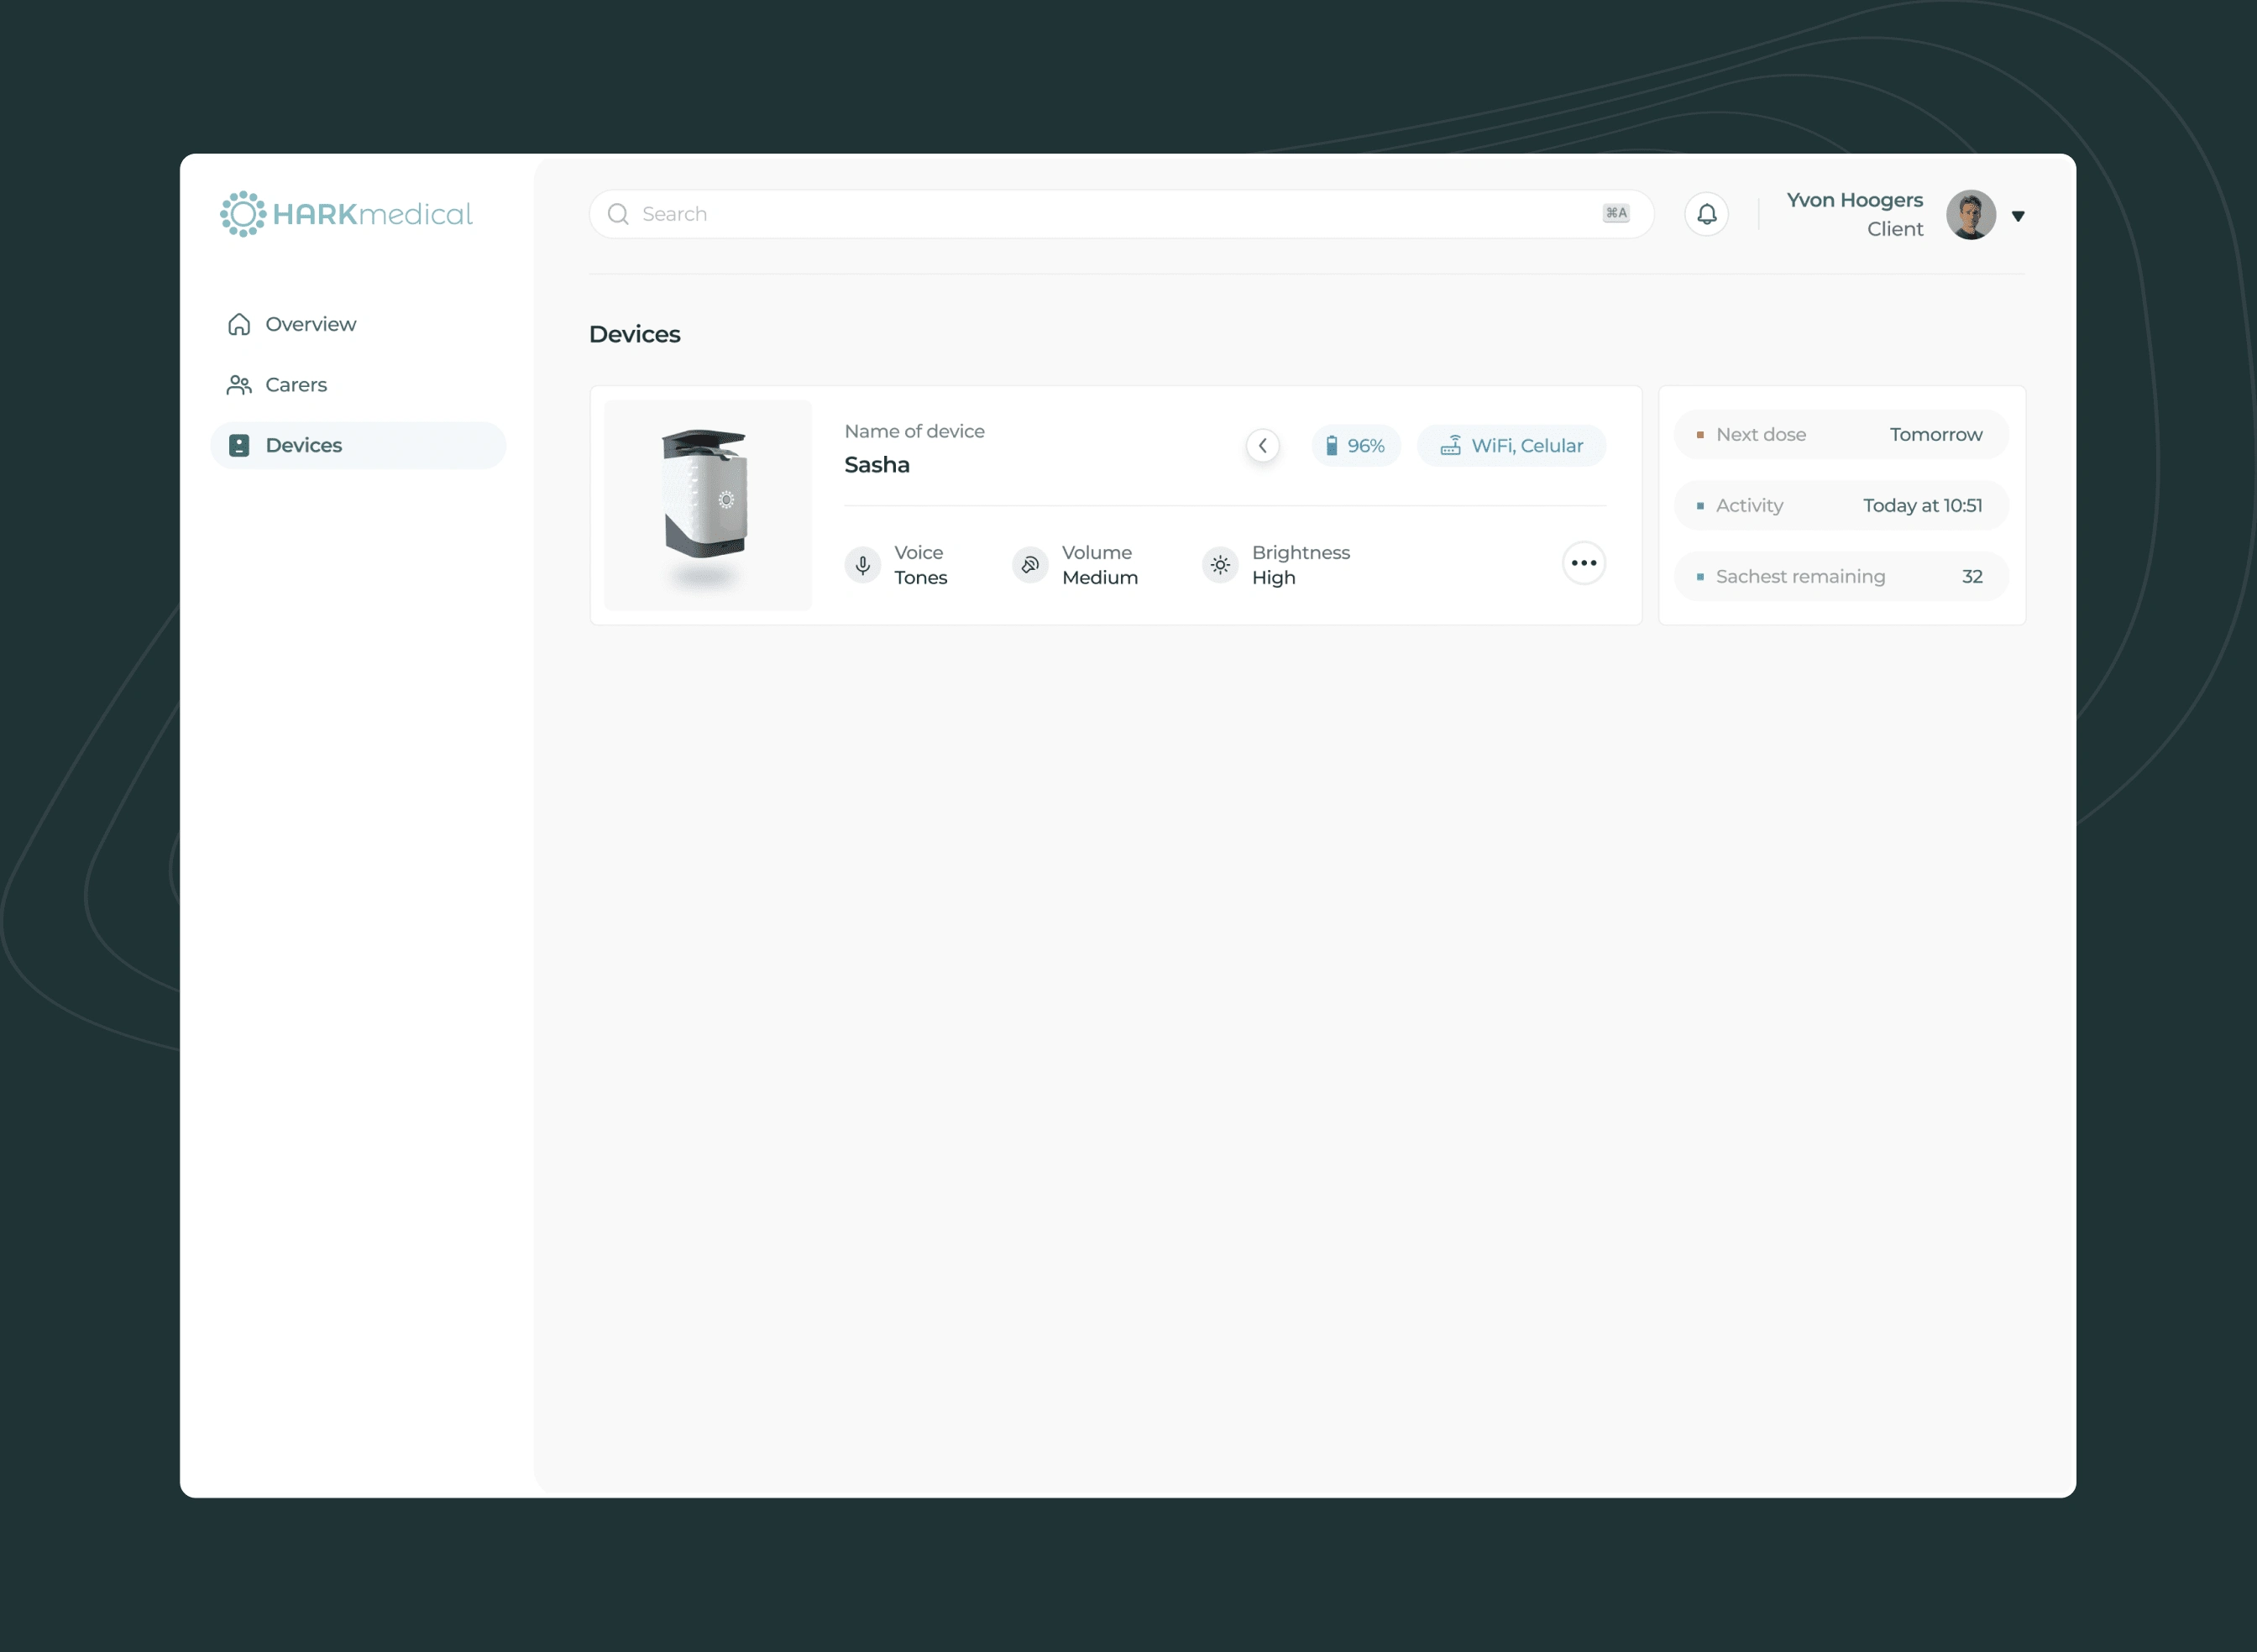Image resolution: width=2257 pixels, height=1652 pixels.
Task: Click the Volume speaker icon
Action: tap(1030, 565)
